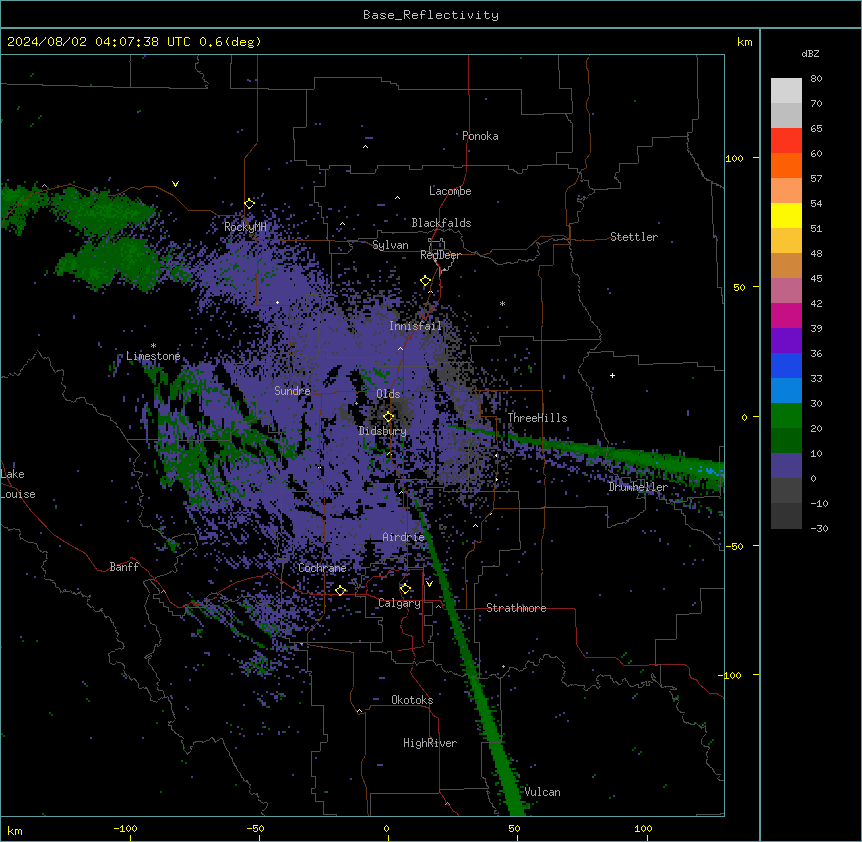Click the dBZ legend heading

pyautogui.click(x=810, y=53)
